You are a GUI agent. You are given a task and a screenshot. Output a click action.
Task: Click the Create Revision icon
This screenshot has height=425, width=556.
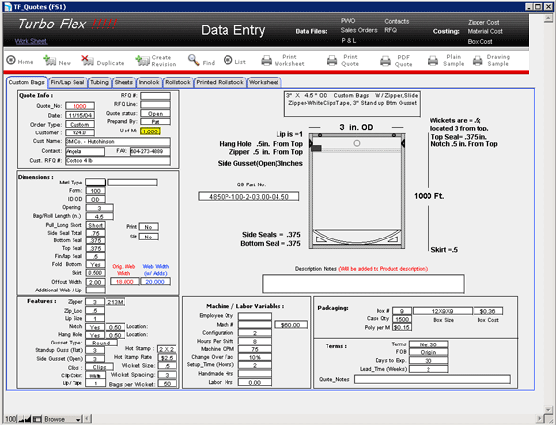143,61
